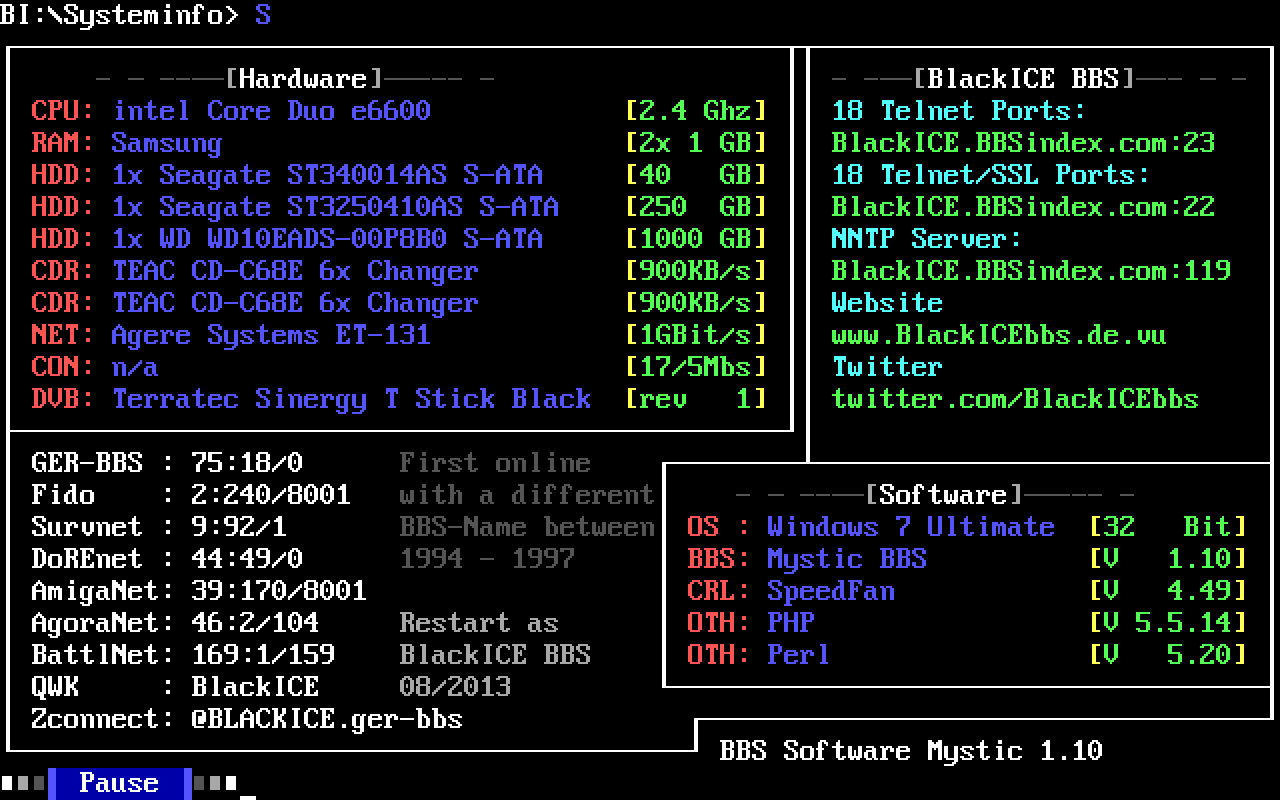Click the Fido 2:240/8001 network address
Screen dimensions: 1280x800
pos(270,495)
